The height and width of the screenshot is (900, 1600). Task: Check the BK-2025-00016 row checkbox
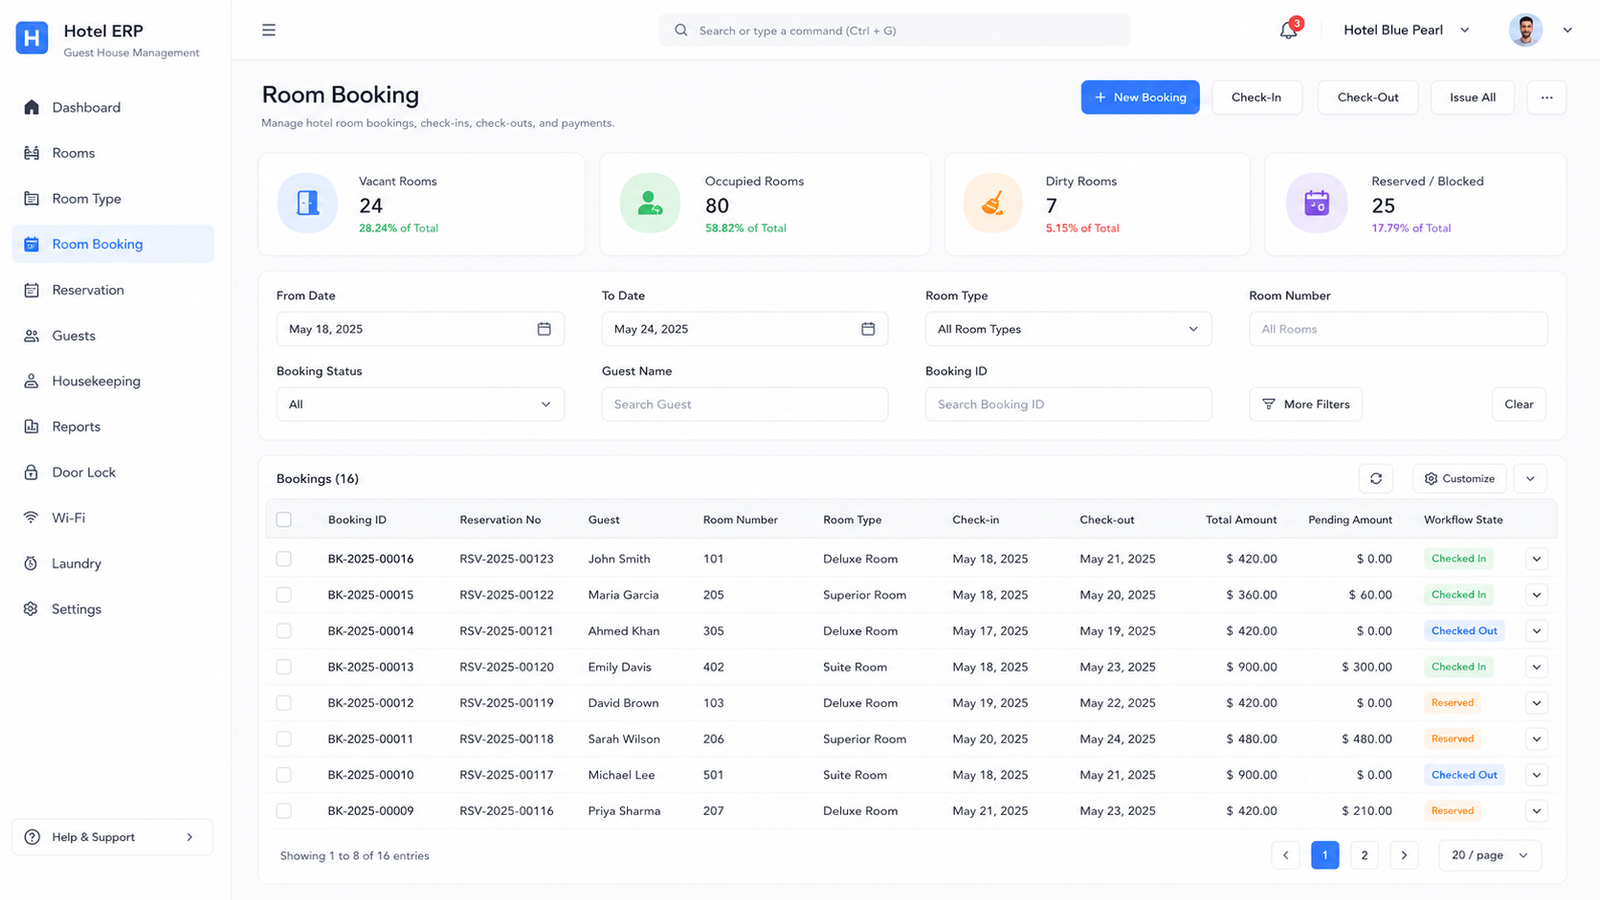click(x=284, y=559)
